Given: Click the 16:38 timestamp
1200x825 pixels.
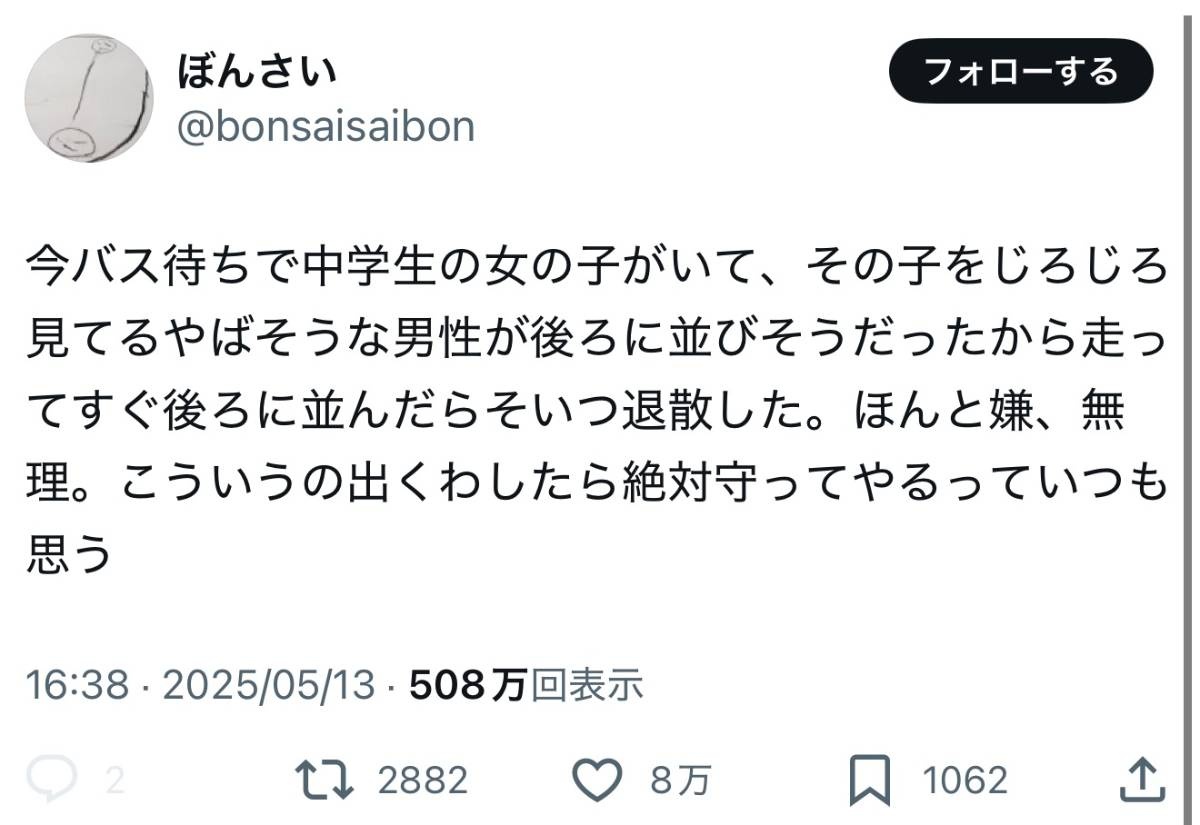Looking at the screenshot, I should (77, 686).
